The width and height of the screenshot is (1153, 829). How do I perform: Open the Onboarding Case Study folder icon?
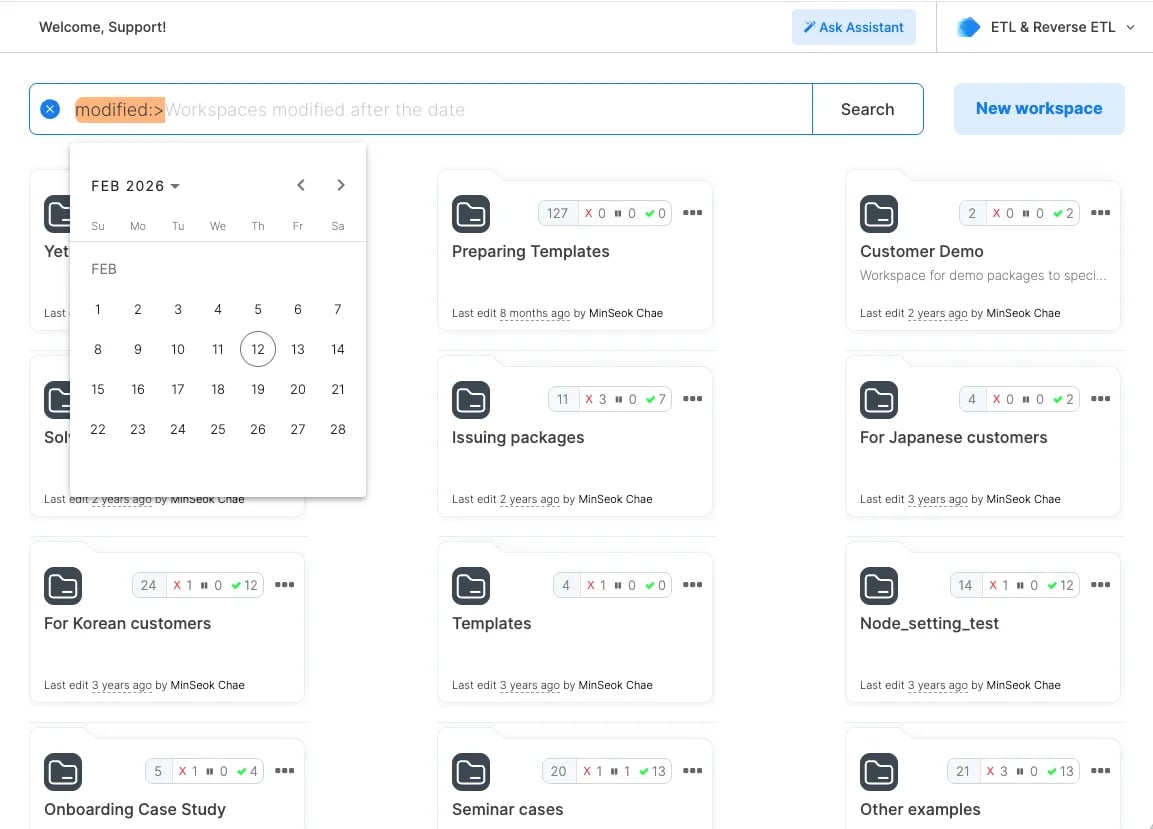pyautogui.click(x=63, y=772)
